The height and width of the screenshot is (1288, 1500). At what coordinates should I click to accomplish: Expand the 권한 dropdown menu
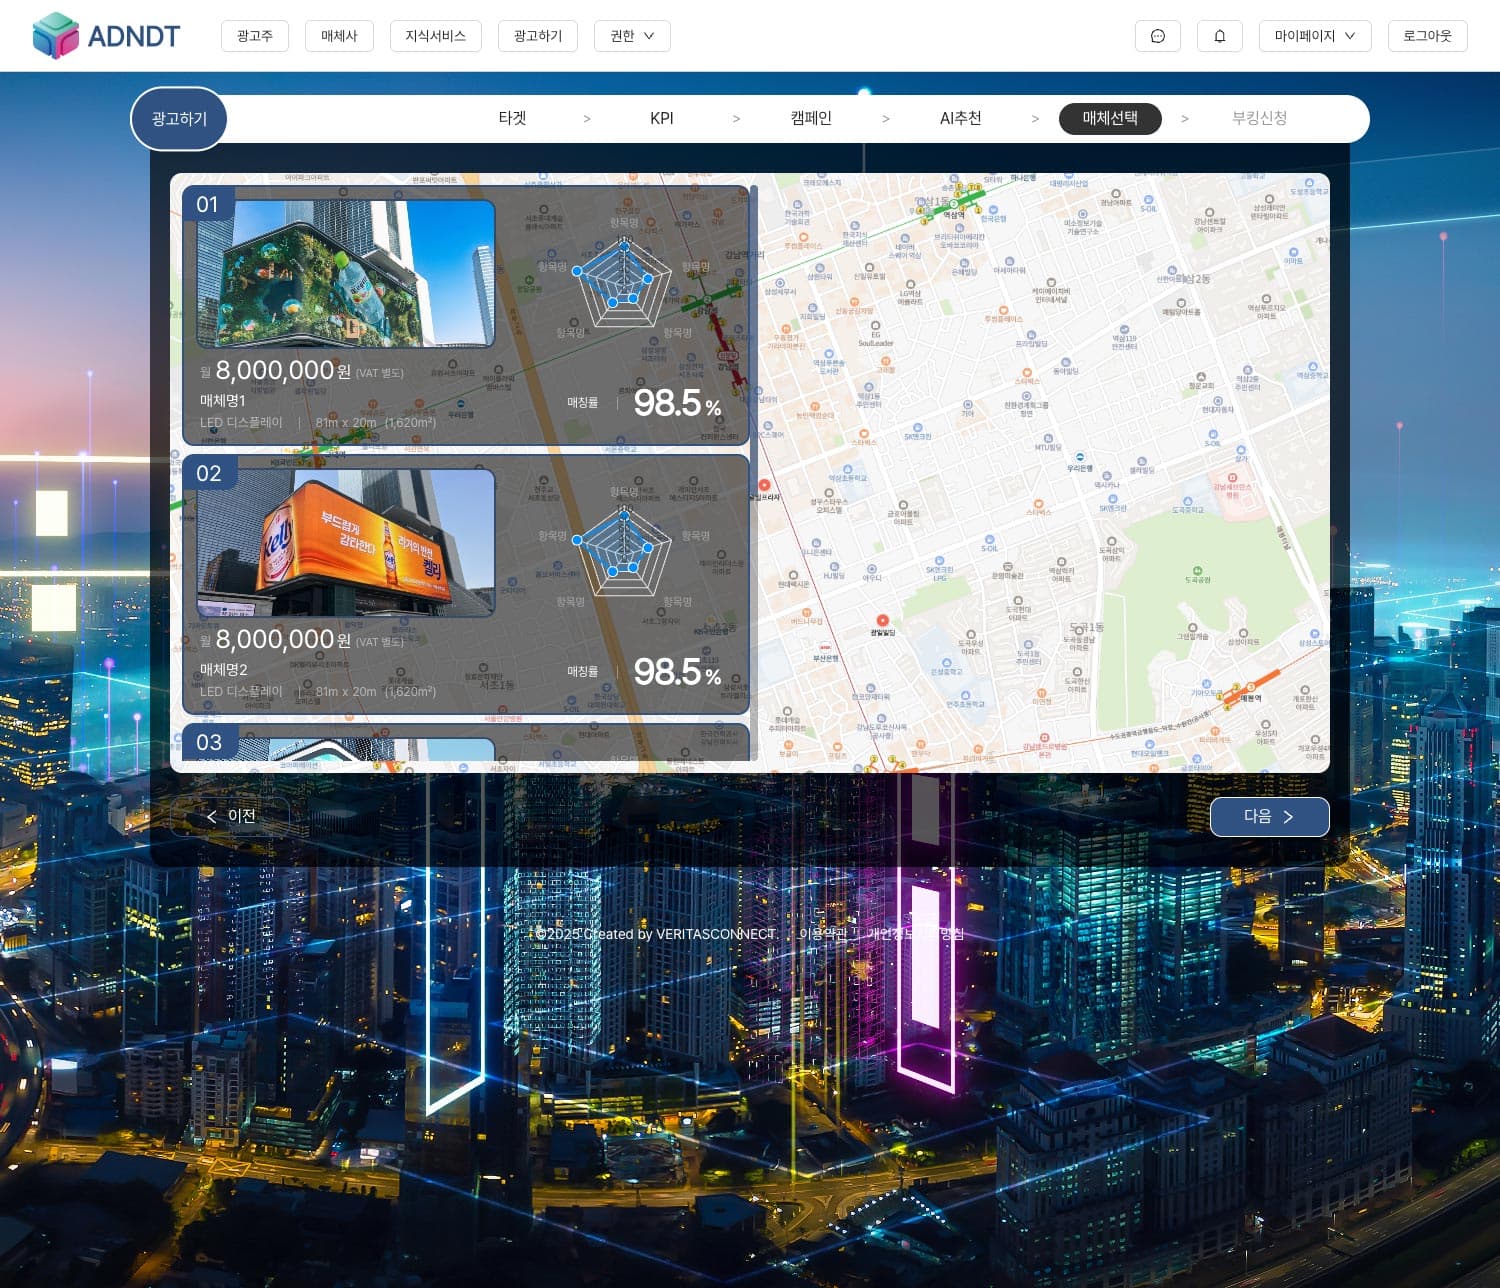click(x=632, y=36)
